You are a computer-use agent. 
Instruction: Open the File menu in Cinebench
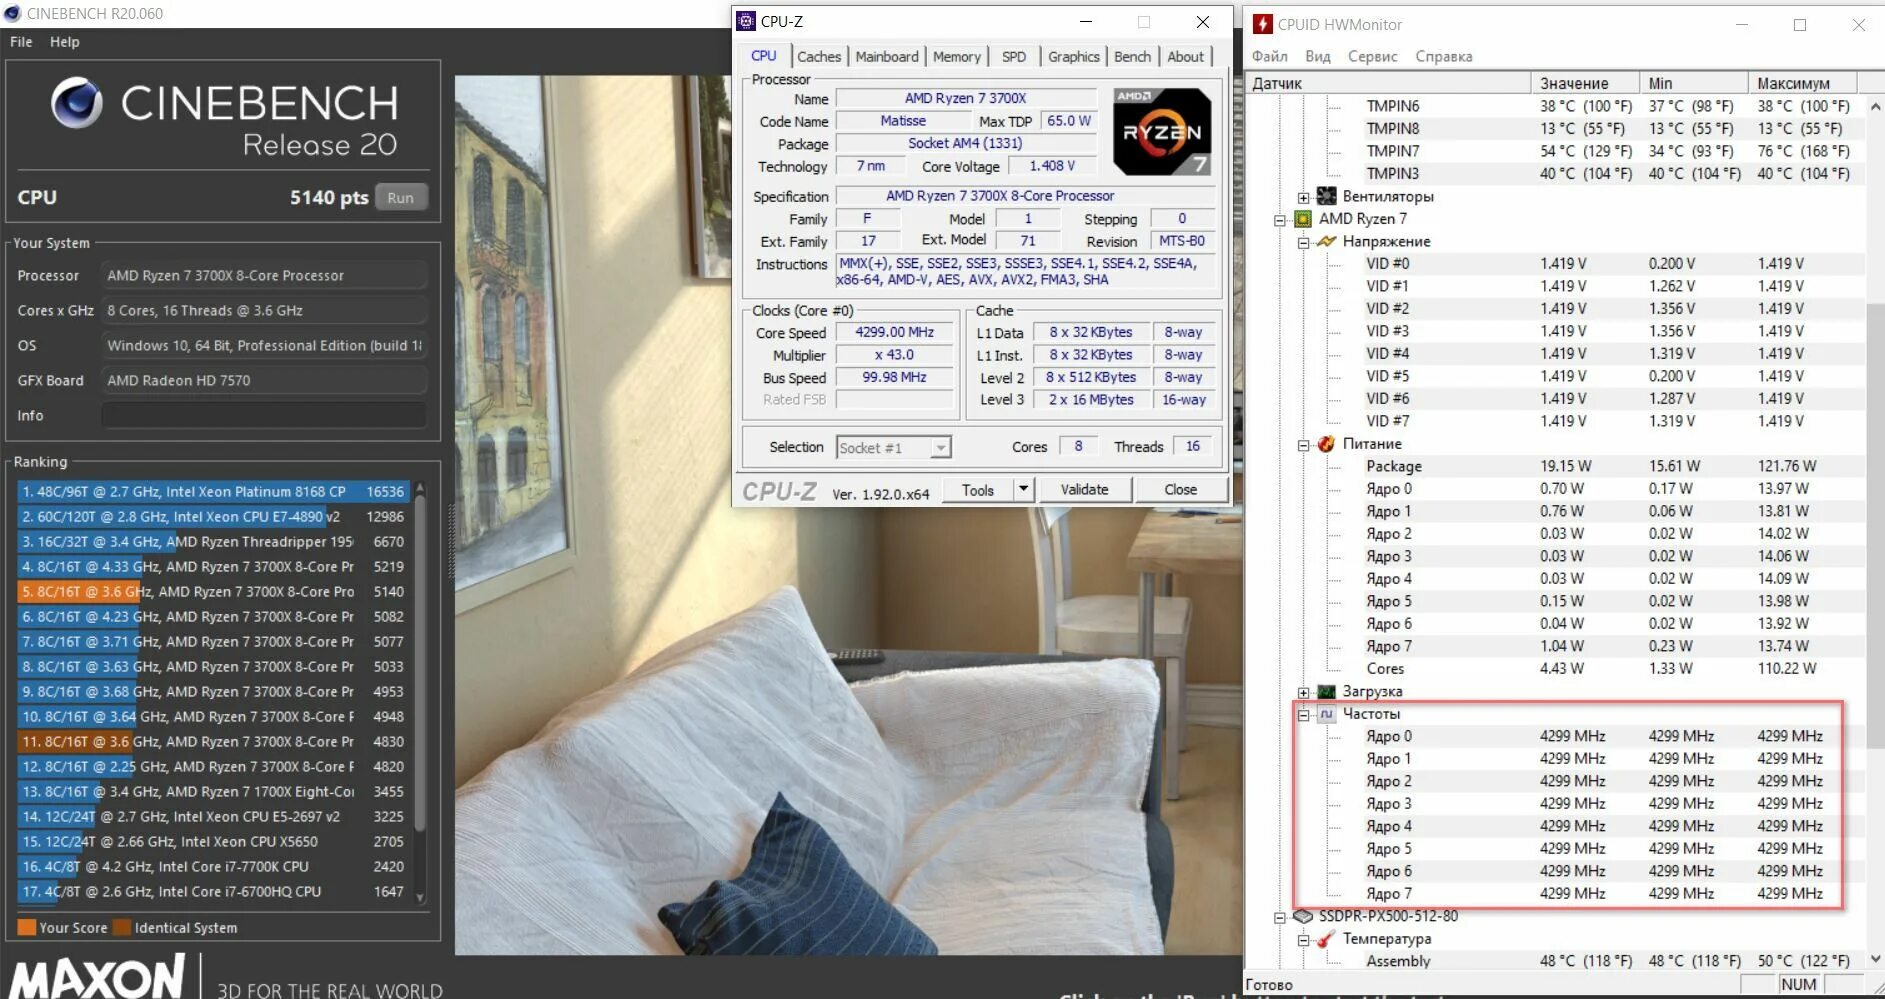(x=21, y=42)
